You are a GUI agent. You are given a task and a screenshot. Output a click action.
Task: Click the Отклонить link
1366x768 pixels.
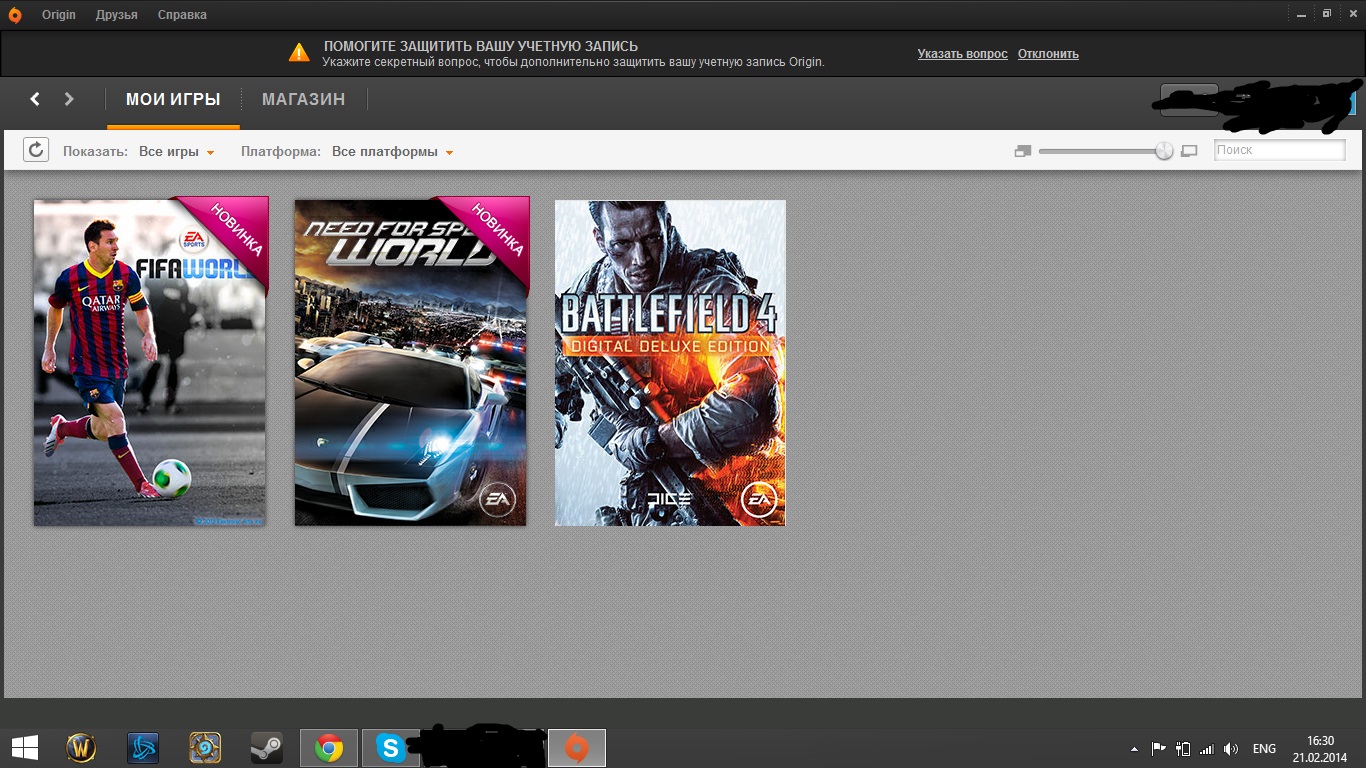pyautogui.click(x=1048, y=54)
